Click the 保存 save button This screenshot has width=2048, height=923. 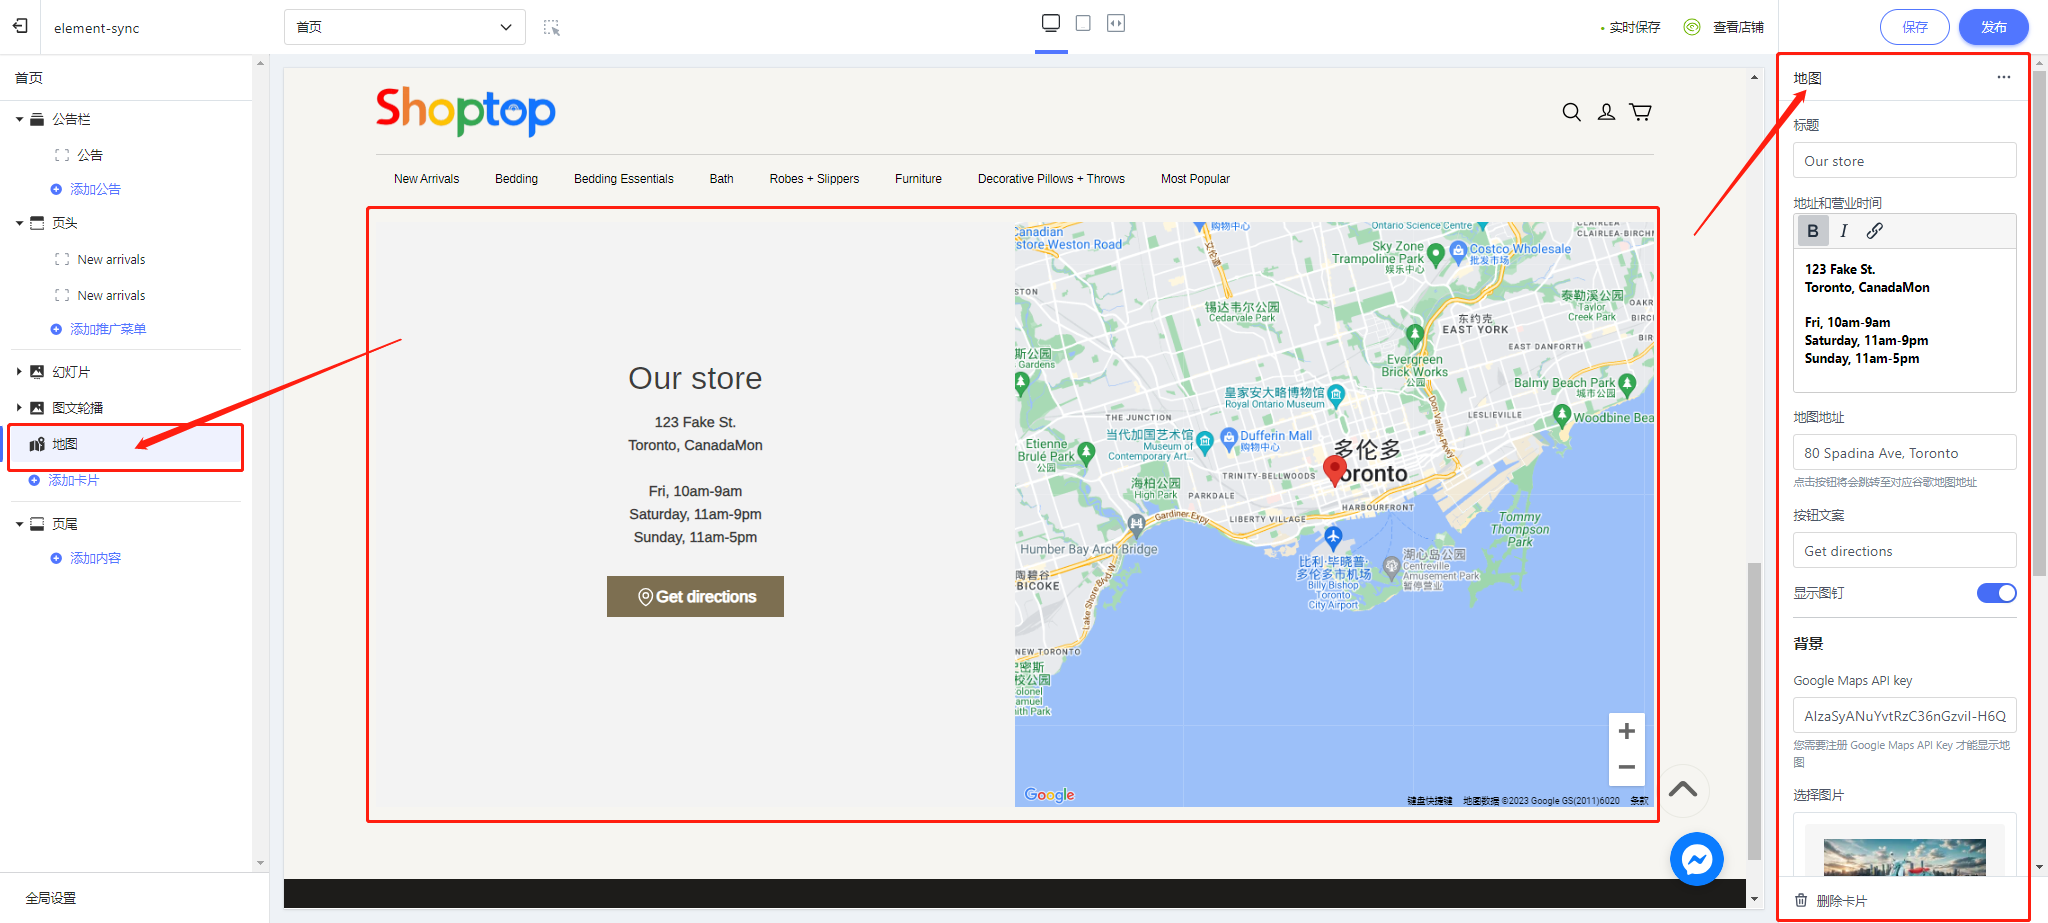(x=1915, y=27)
